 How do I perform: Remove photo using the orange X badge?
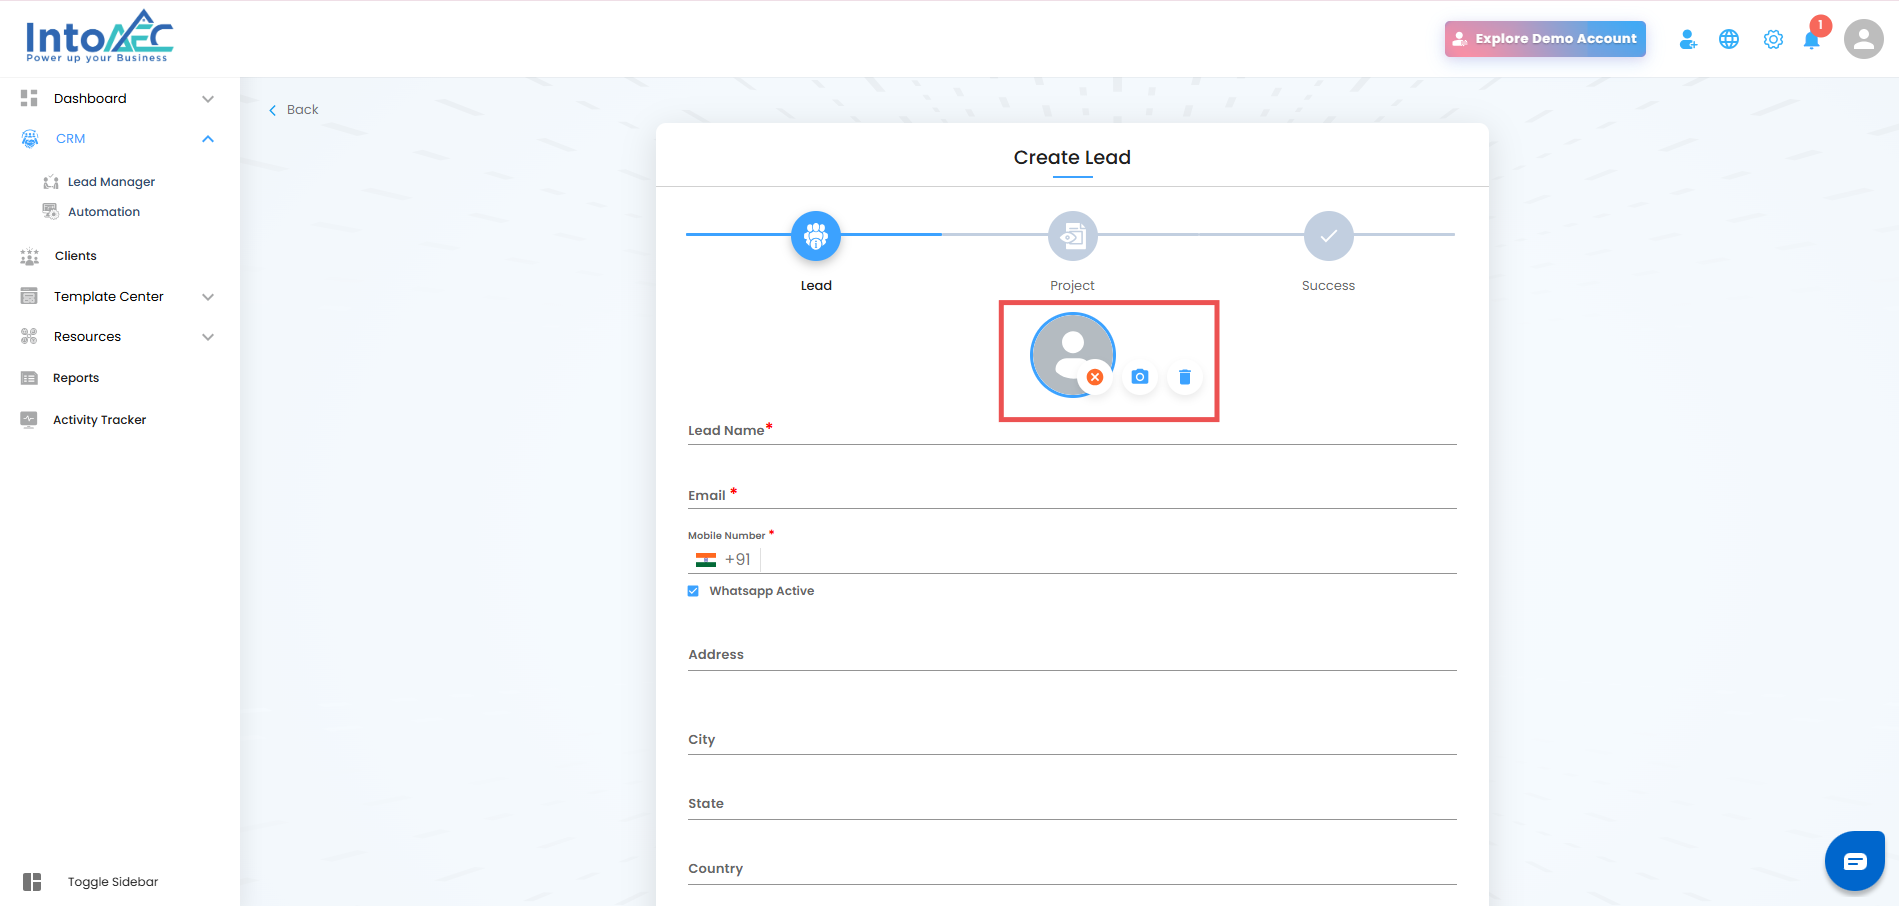click(x=1095, y=377)
